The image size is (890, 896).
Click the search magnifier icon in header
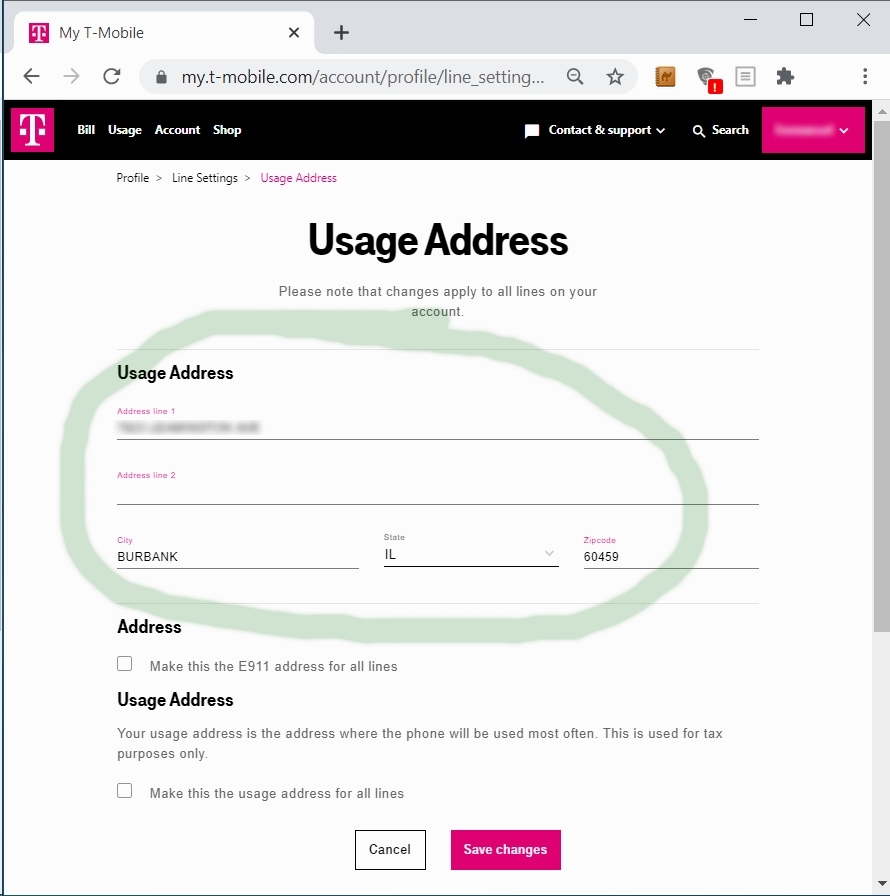click(699, 131)
